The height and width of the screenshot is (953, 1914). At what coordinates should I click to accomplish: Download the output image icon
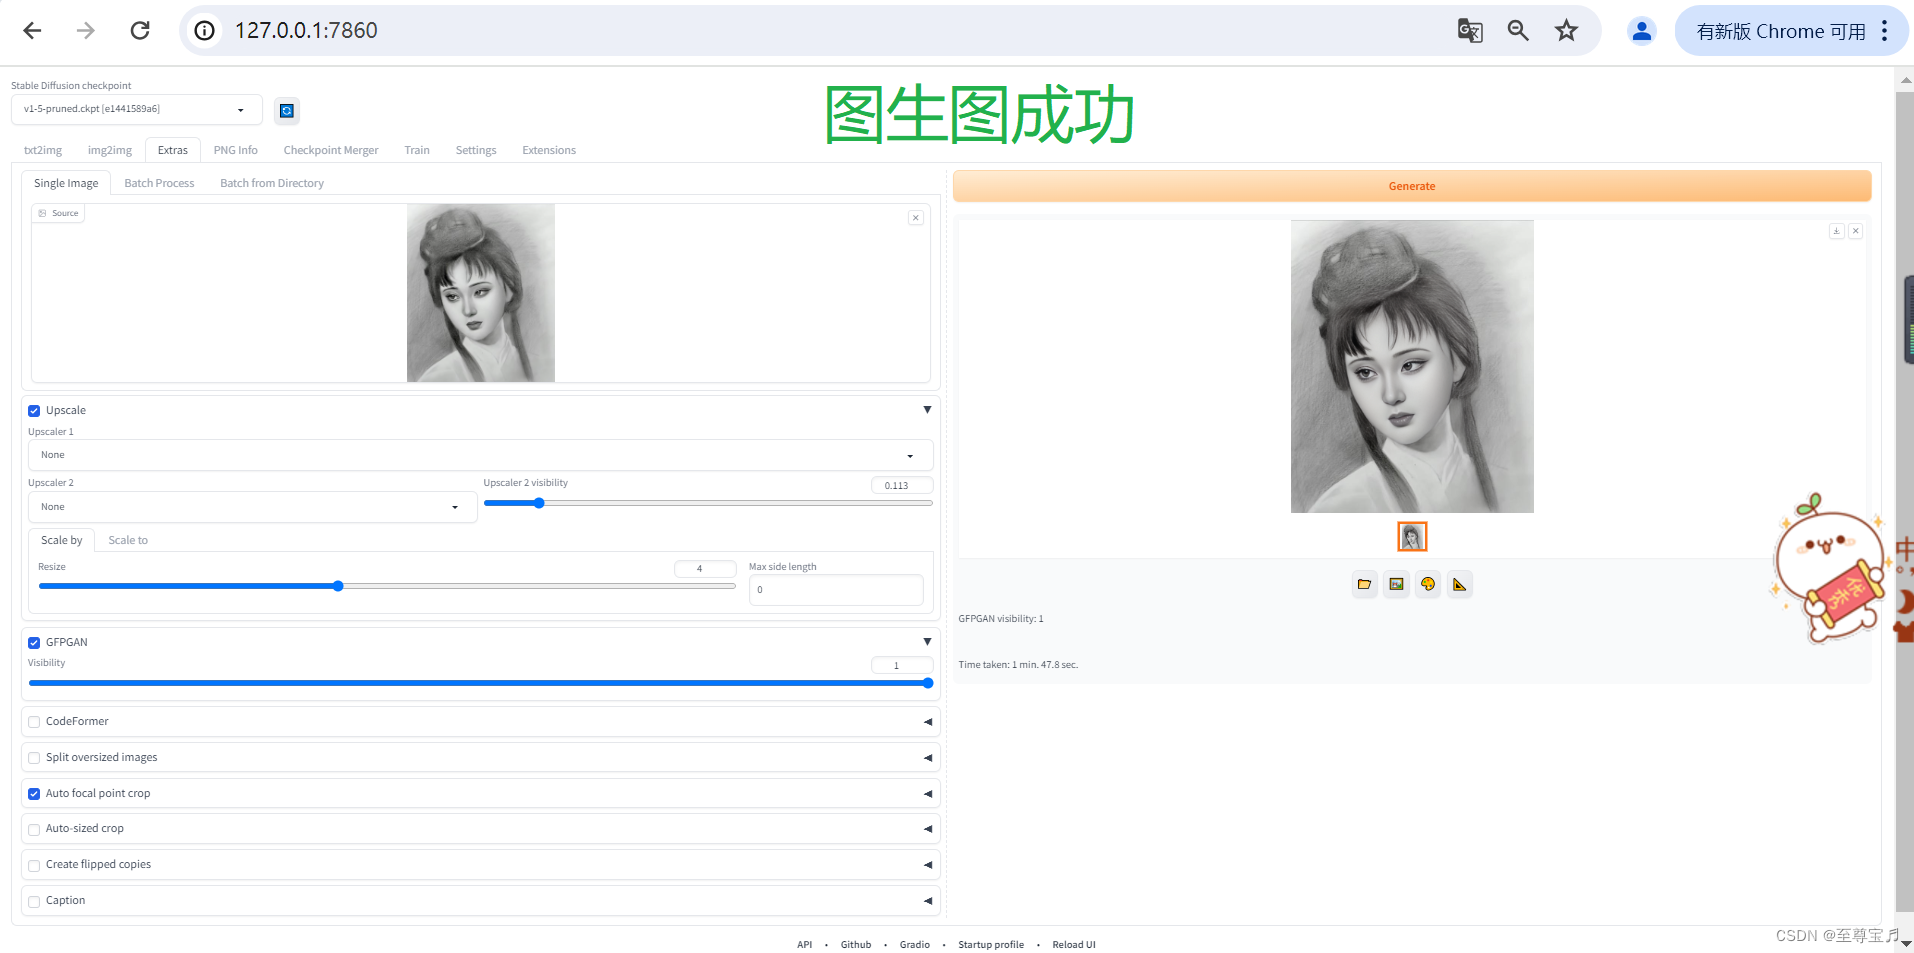(1836, 231)
